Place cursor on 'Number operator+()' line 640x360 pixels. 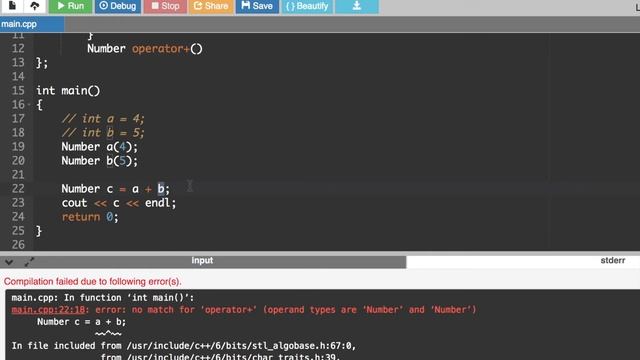(x=144, y=49)
